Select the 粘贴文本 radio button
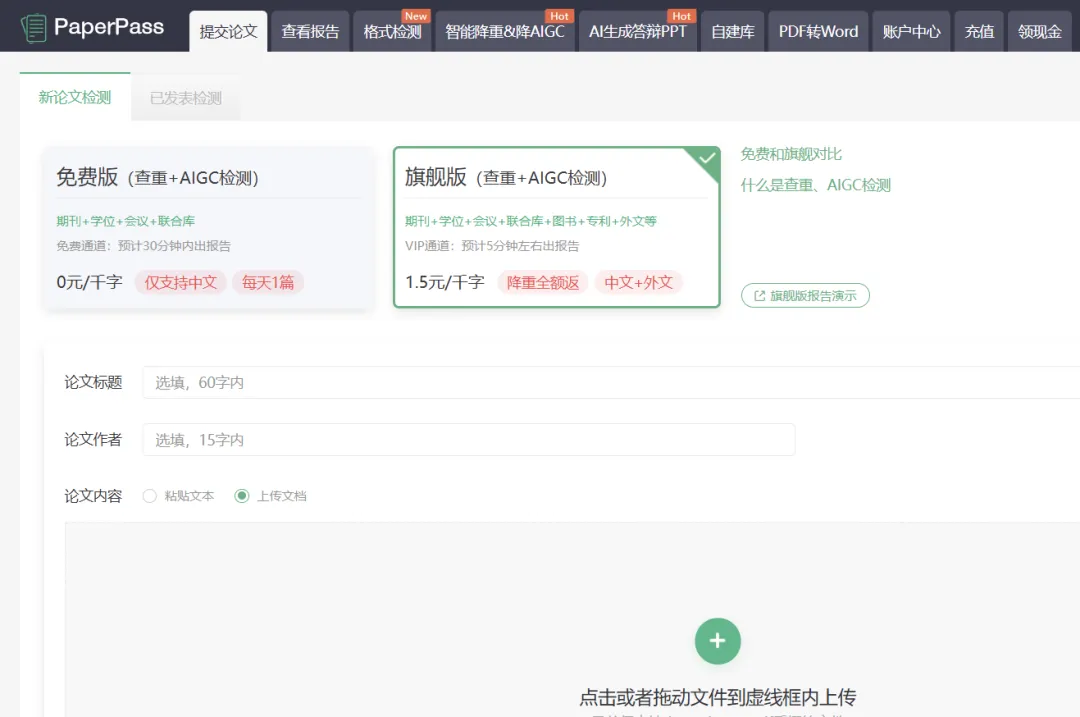 coord(149,496)
